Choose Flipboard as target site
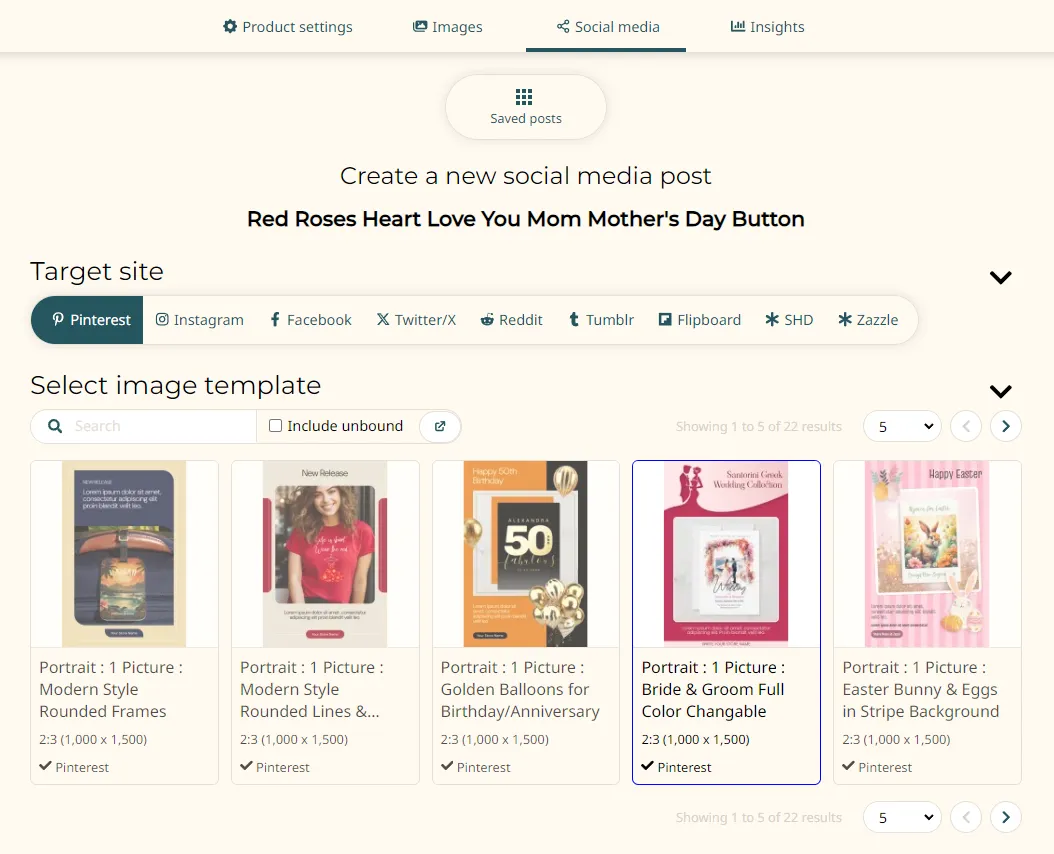Viewport: 1054px width, 854px height. coord(700,320)
